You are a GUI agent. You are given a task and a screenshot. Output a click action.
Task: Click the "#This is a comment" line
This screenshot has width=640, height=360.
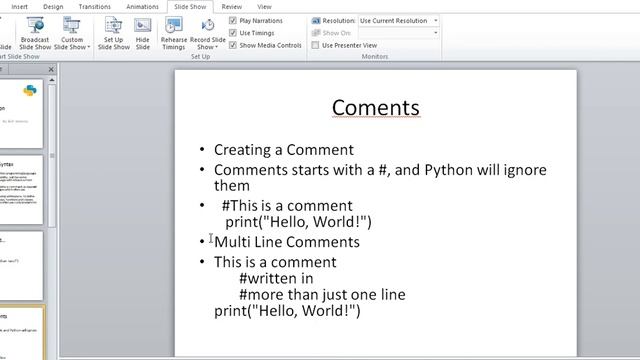tap(287, 206)
